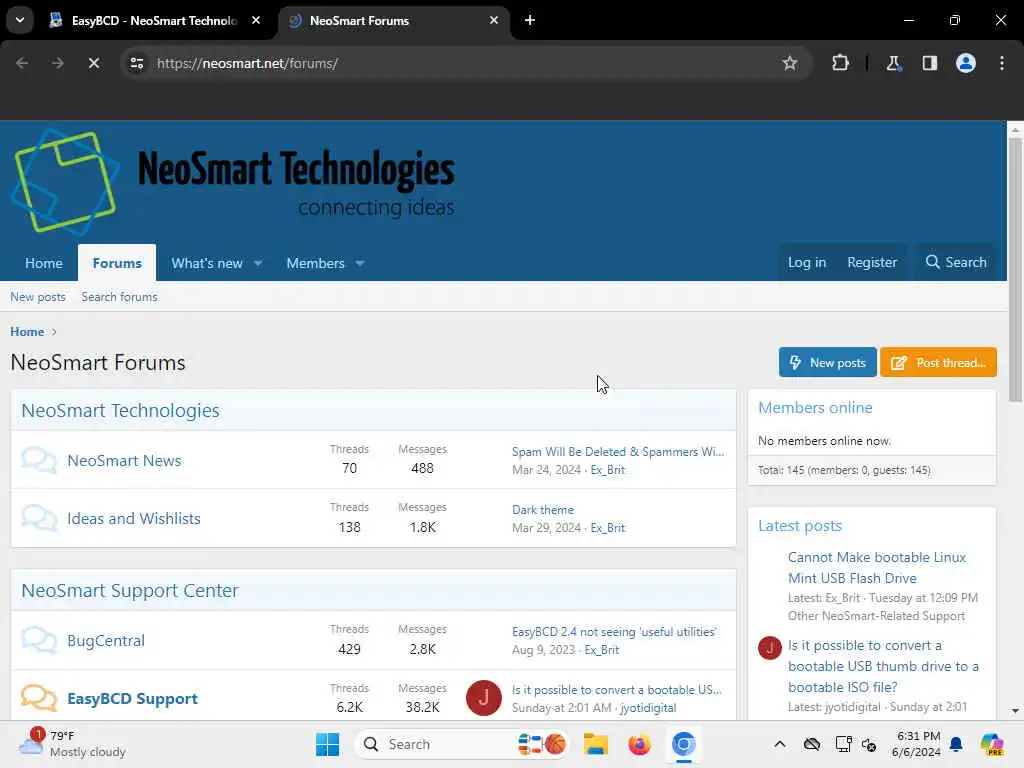Open NeoSmart Support Center category heading

click(130, 590)
